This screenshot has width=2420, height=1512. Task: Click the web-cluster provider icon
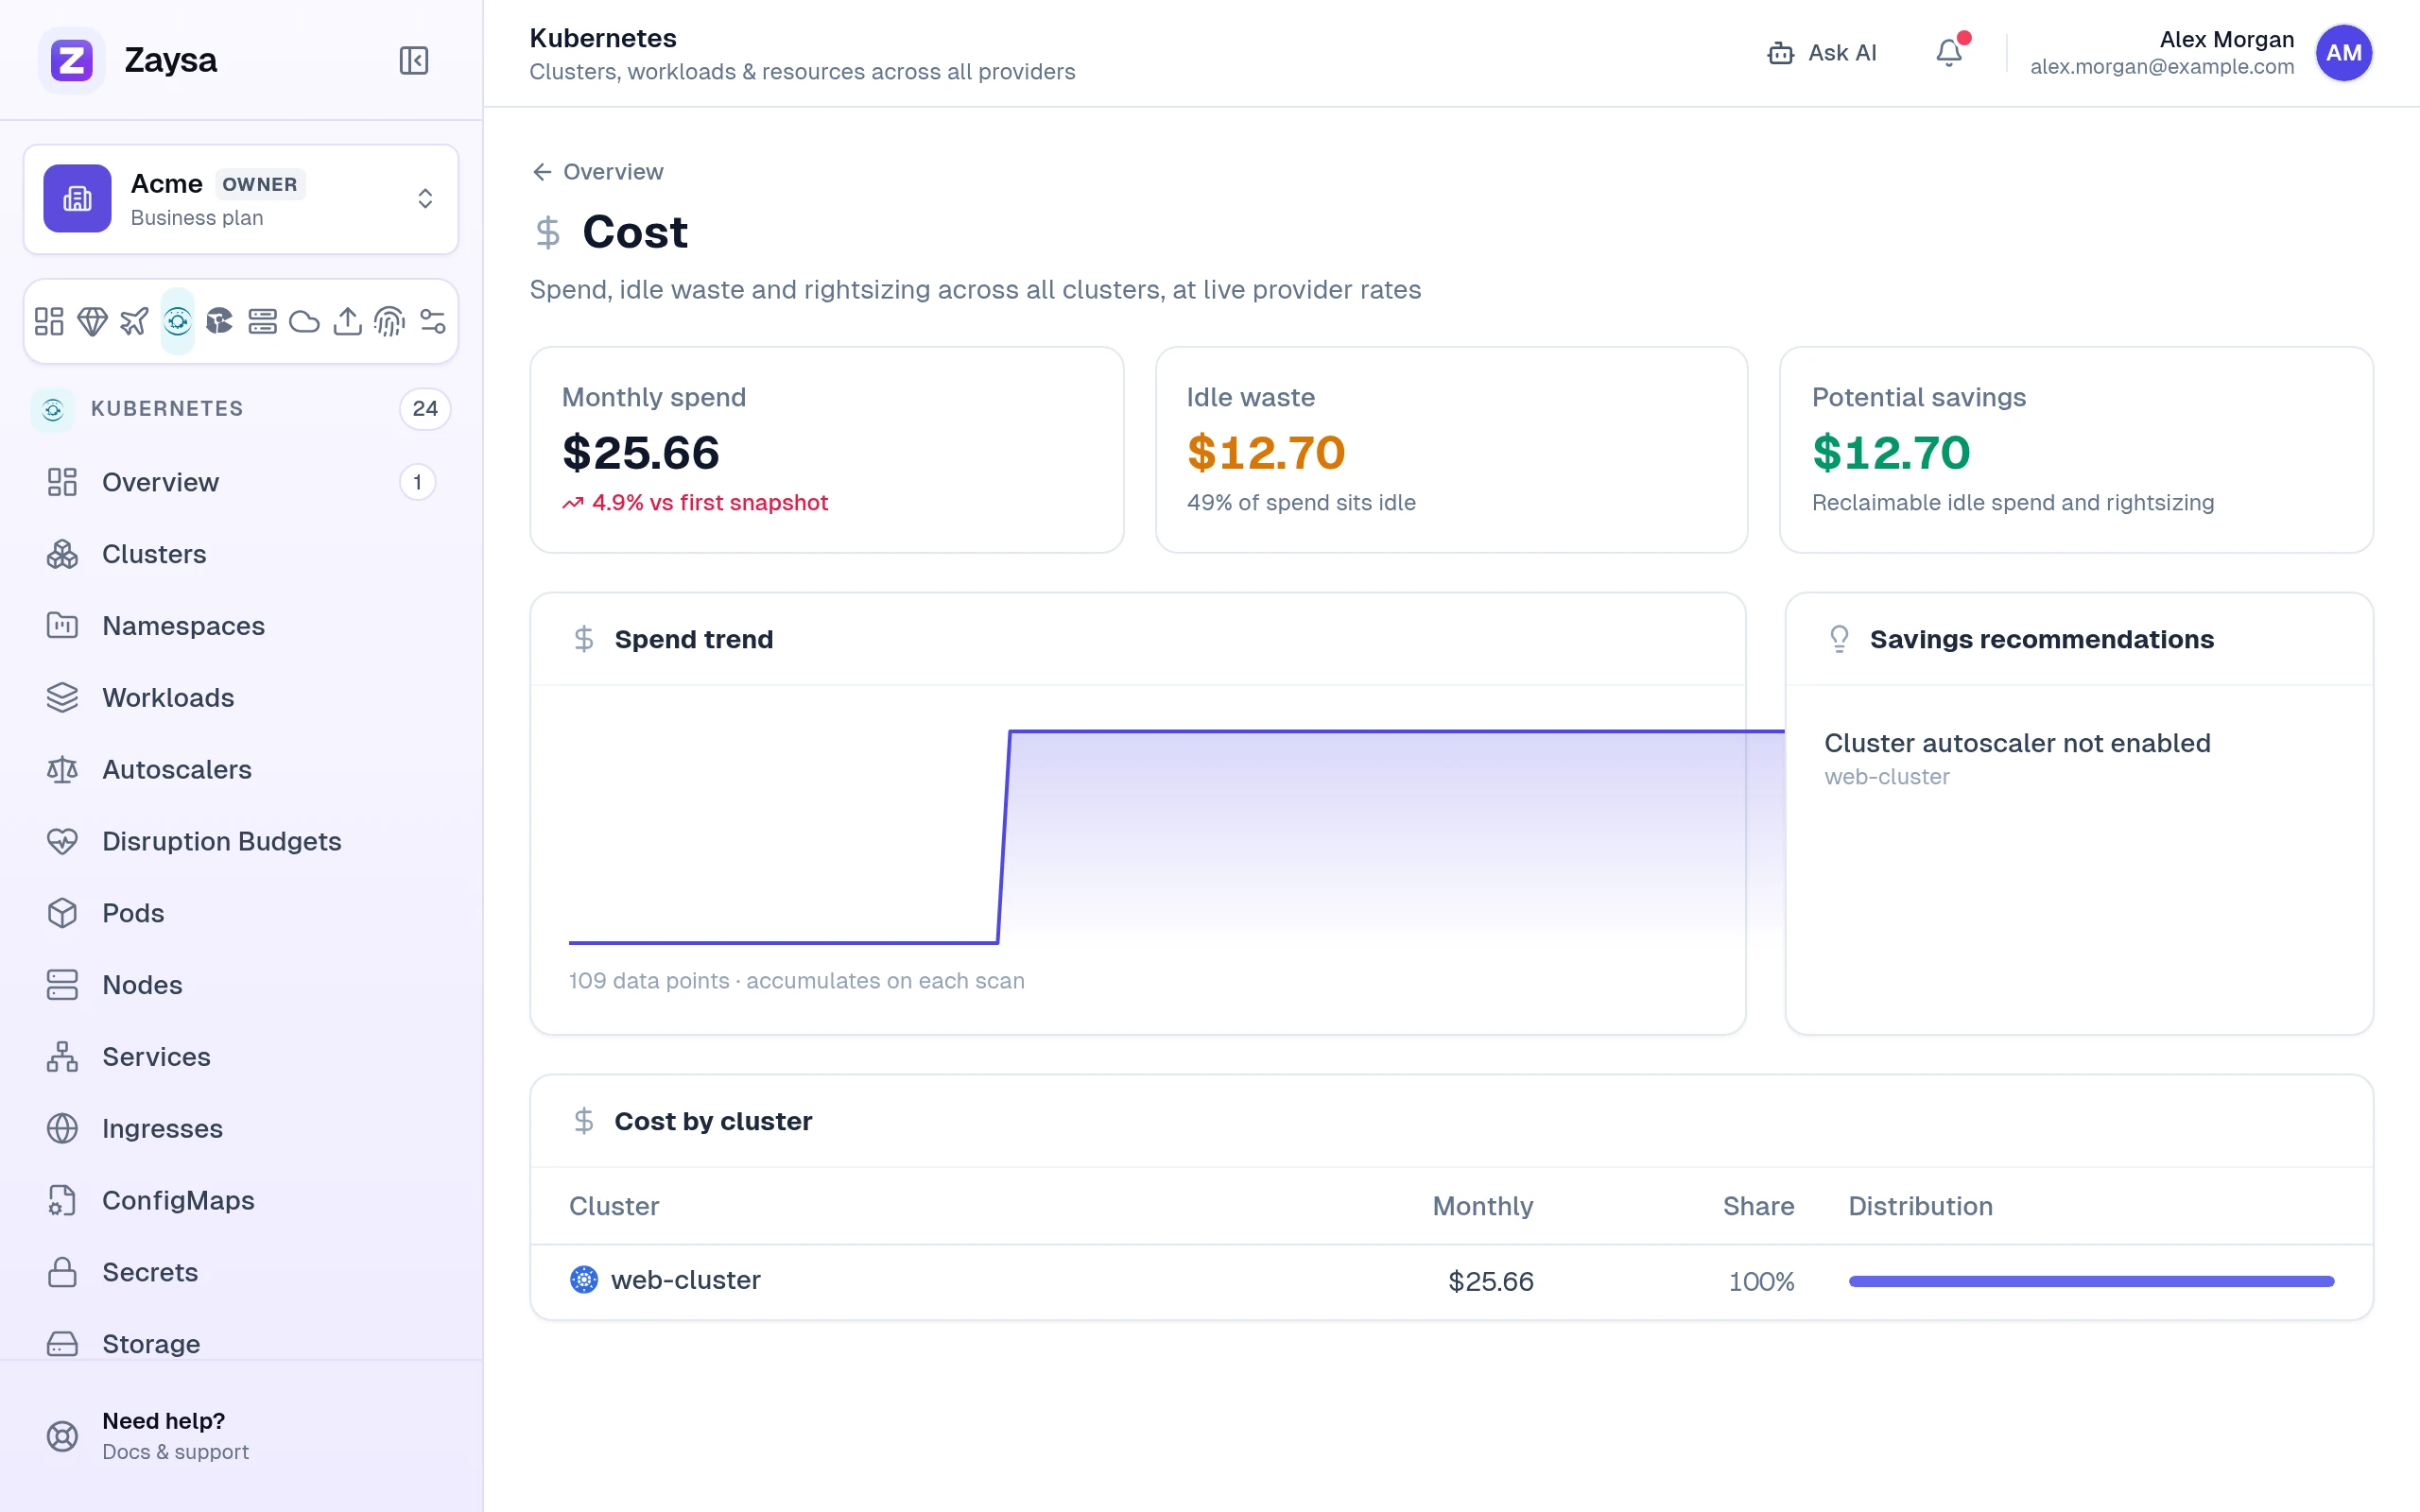coord(584,1280)
